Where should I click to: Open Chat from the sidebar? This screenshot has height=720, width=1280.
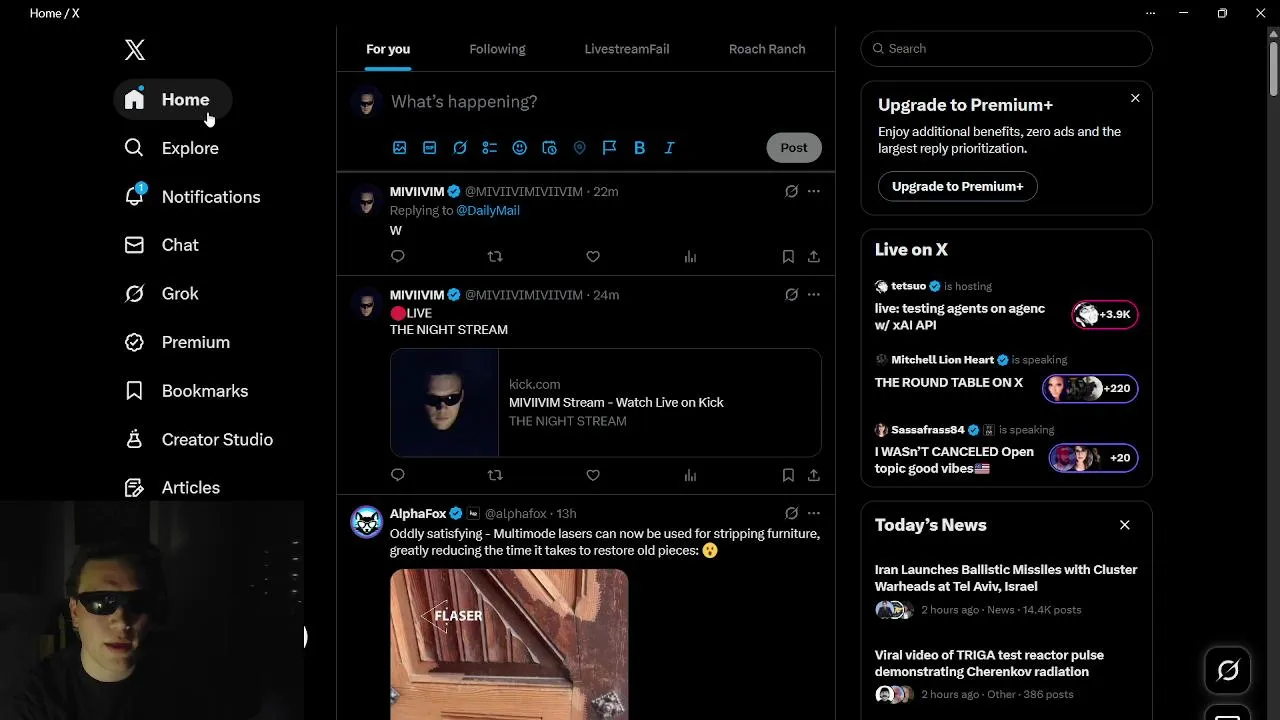pos(161,245)
